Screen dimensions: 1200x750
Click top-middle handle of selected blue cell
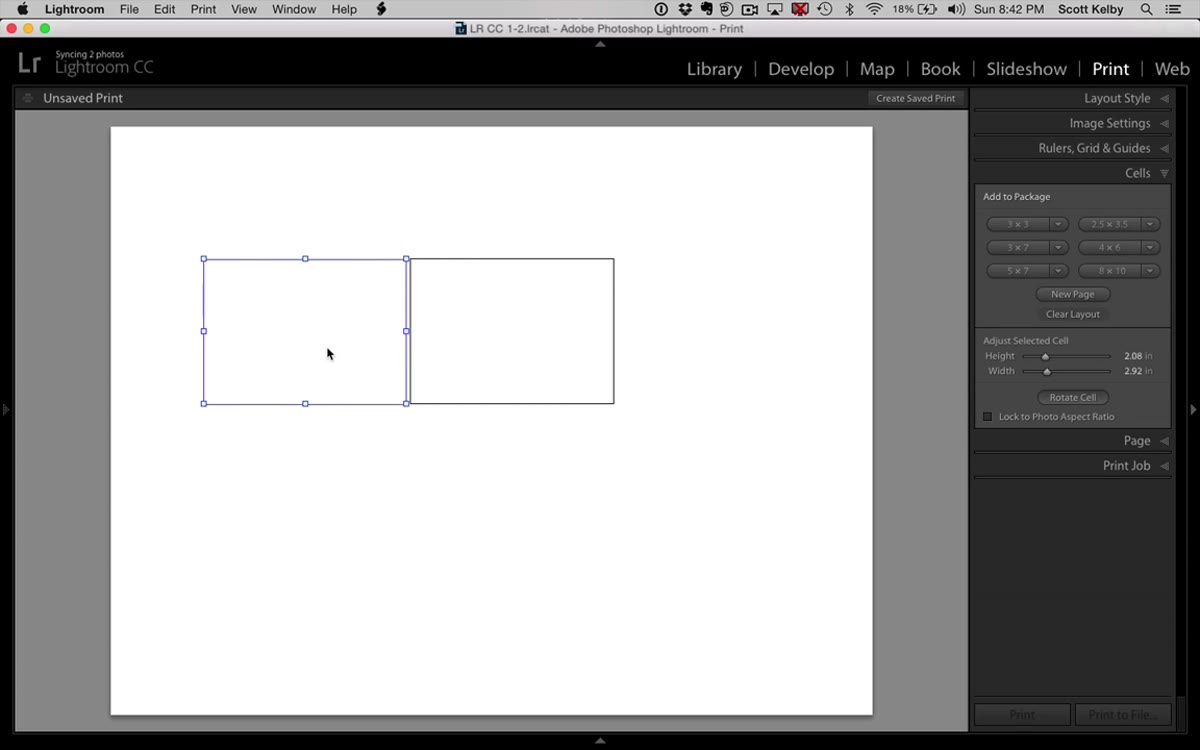pos(305,259)
